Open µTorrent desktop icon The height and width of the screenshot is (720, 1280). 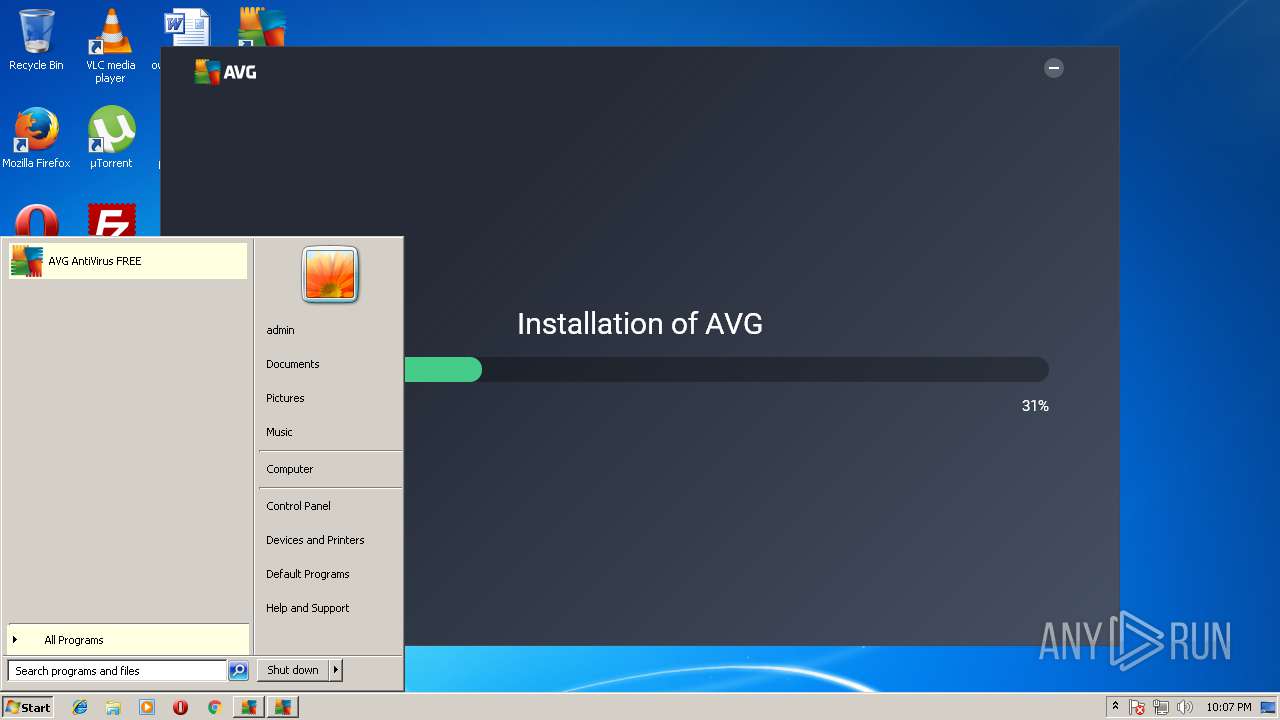point(110,138)
